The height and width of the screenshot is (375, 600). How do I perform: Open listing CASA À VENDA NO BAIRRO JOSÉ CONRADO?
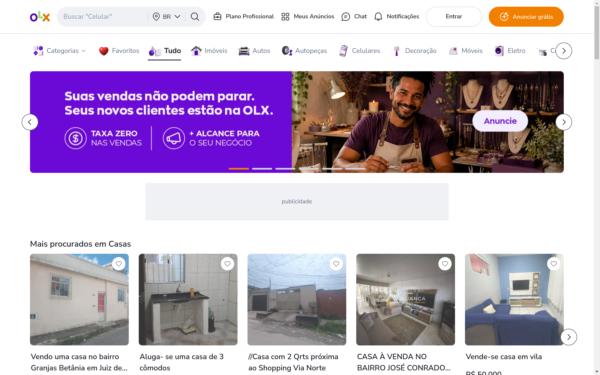(x=404, y=362)
